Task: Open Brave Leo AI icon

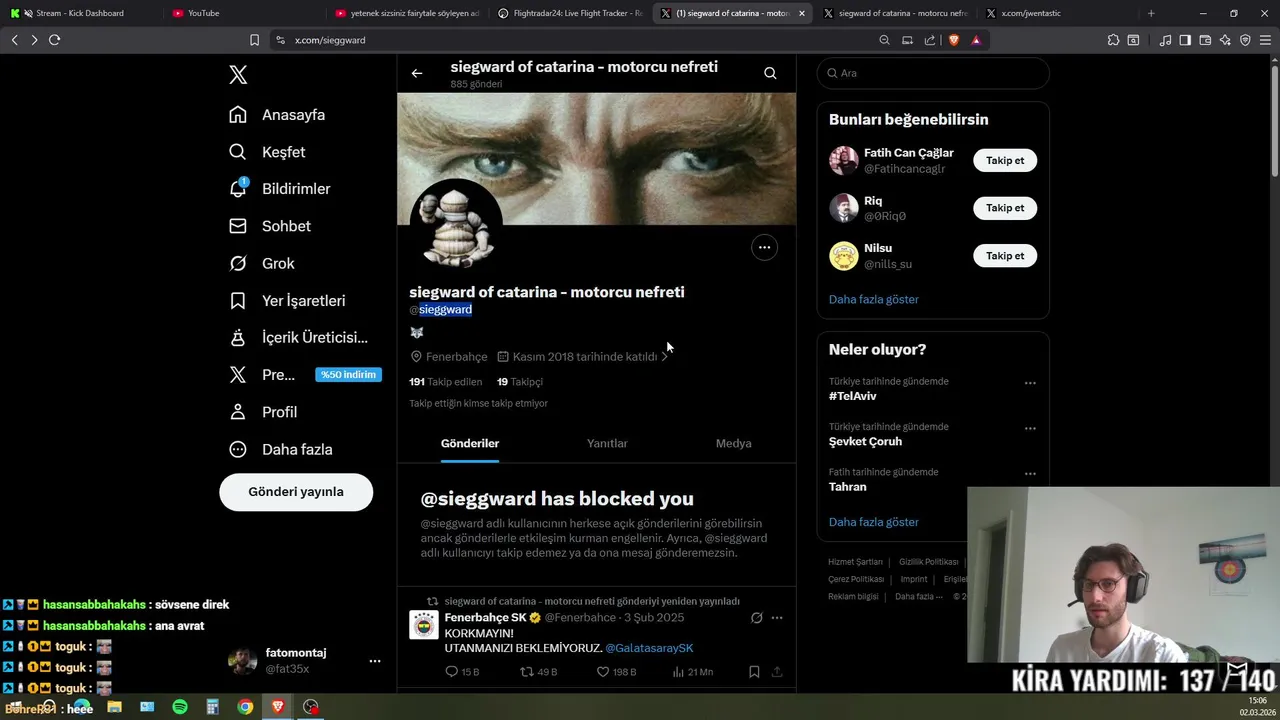Action: click(x=1225, y=40)
